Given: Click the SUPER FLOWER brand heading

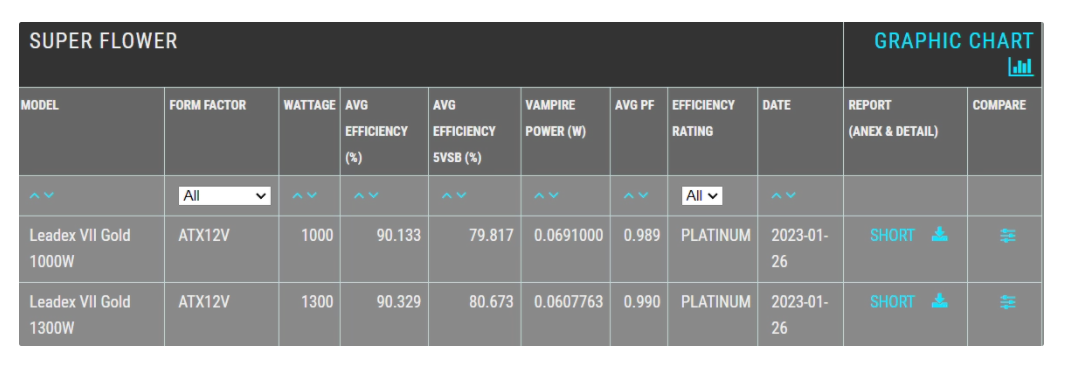Looking at the screenshot, I should pos(104,41).
